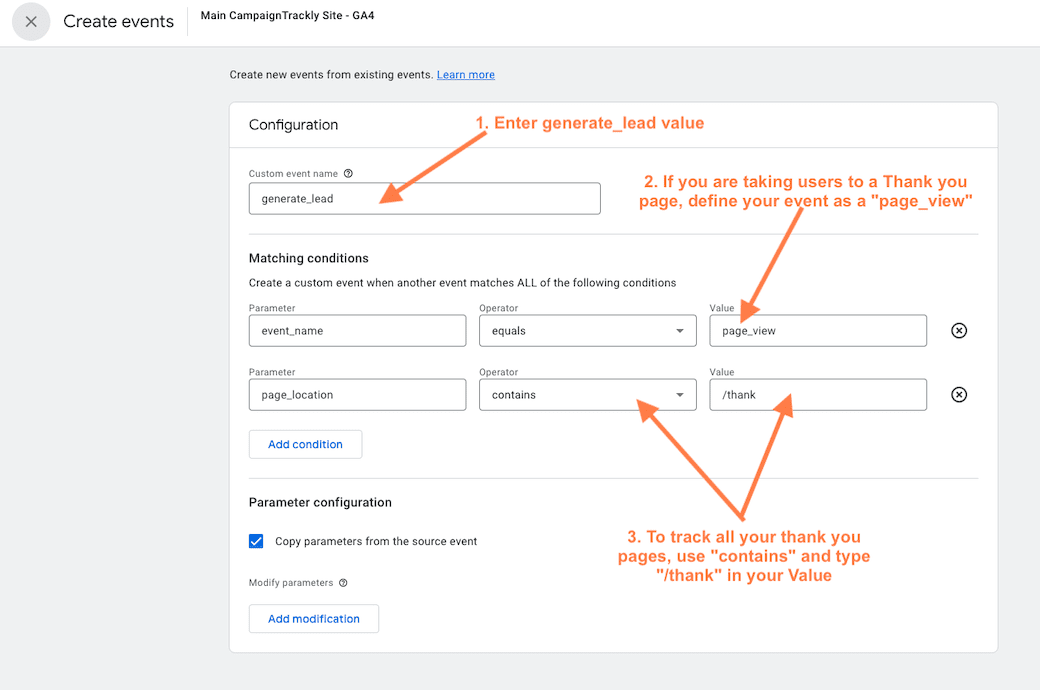The width and height of the screenshot is (1040, 690).
Task: Click the Value field containing /thank
Action: tap(817, 394)
